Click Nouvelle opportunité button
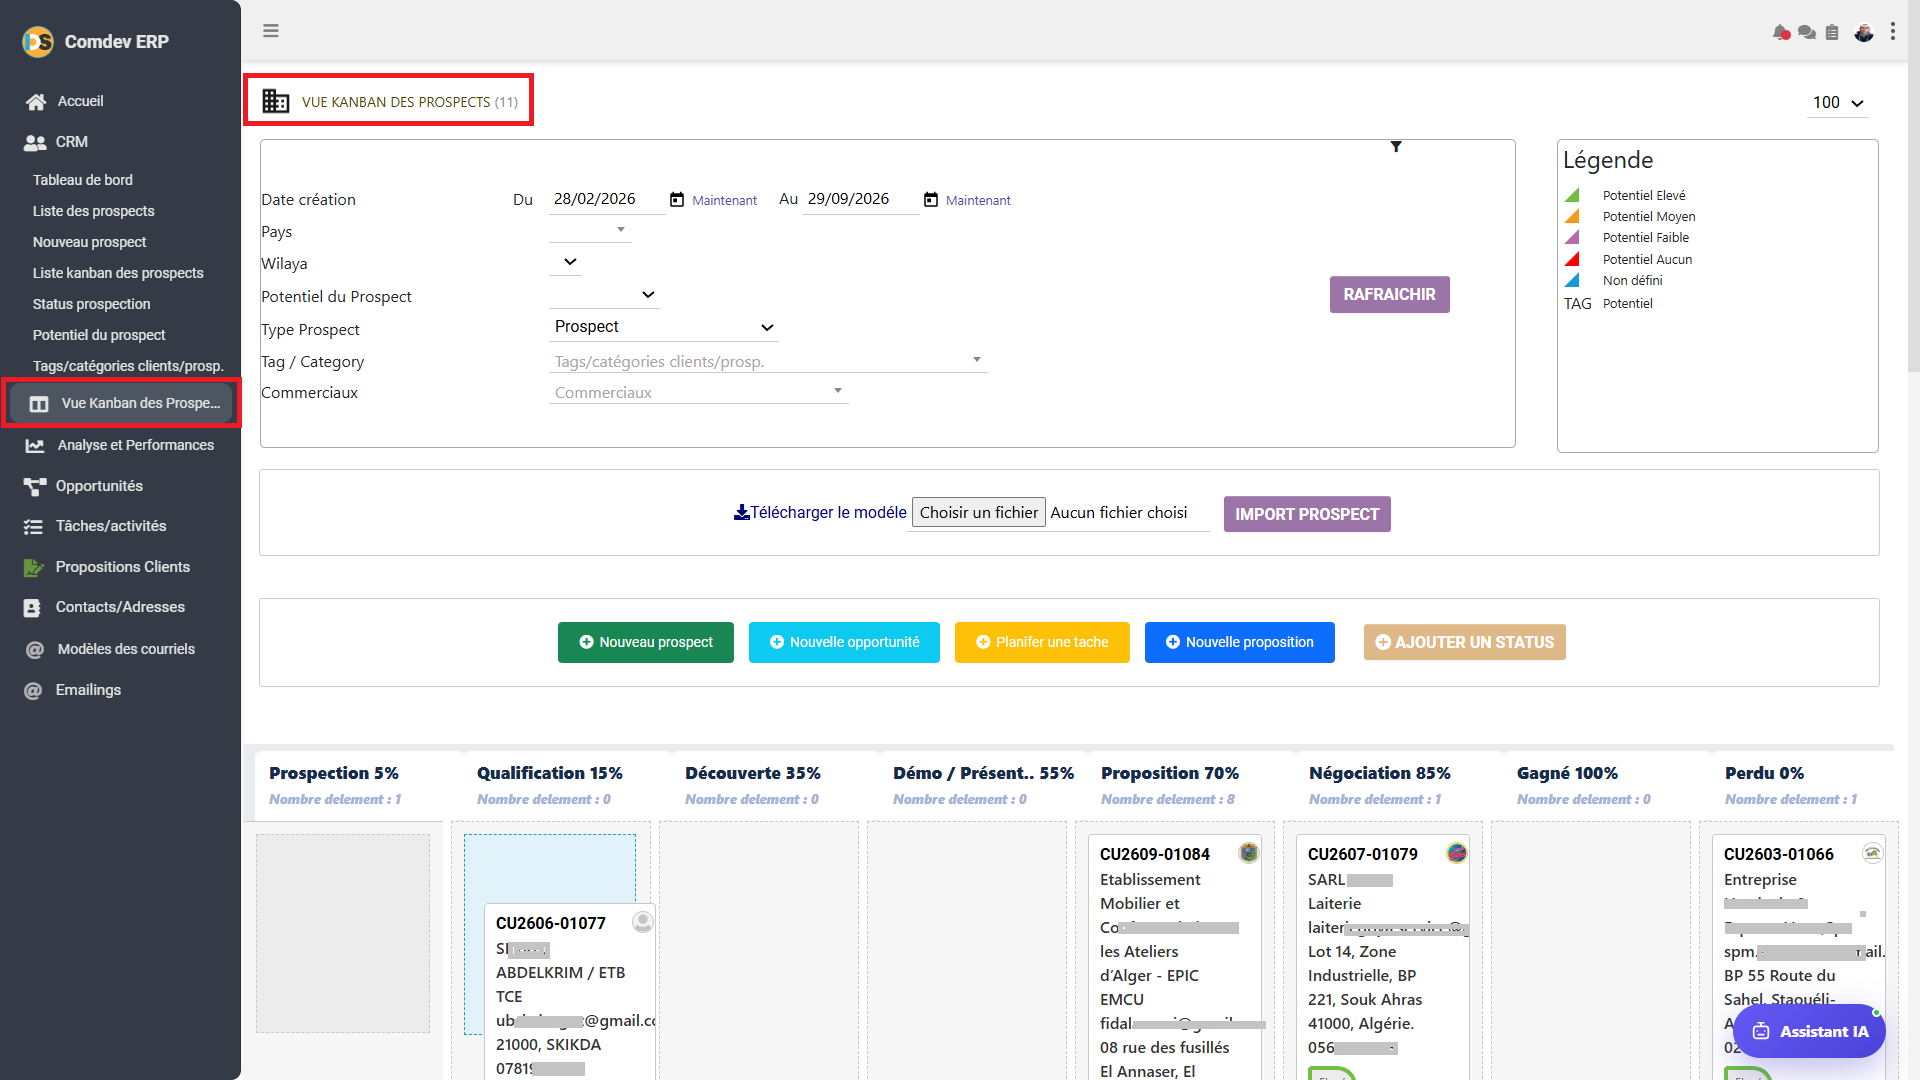 (x=844, y=642)
